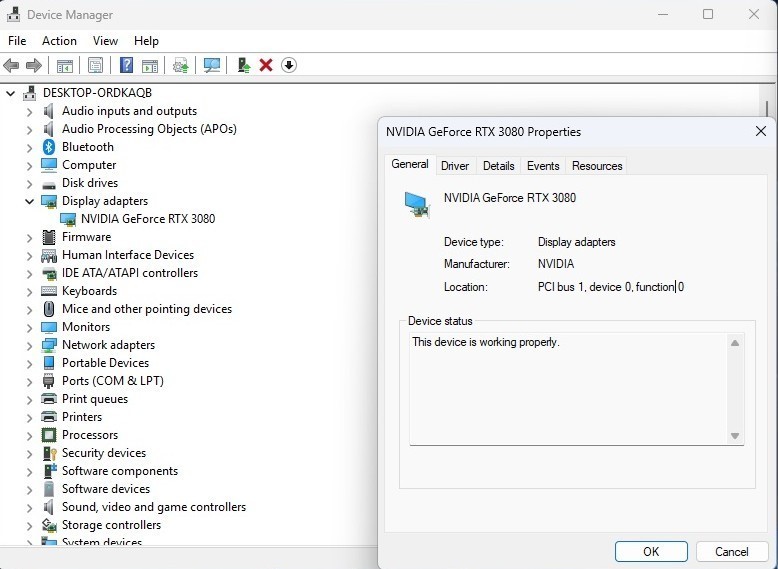The height and width of the screenshot is (569, 778).
Task: Select the Software devices row
Action: (x=106, y=489)
